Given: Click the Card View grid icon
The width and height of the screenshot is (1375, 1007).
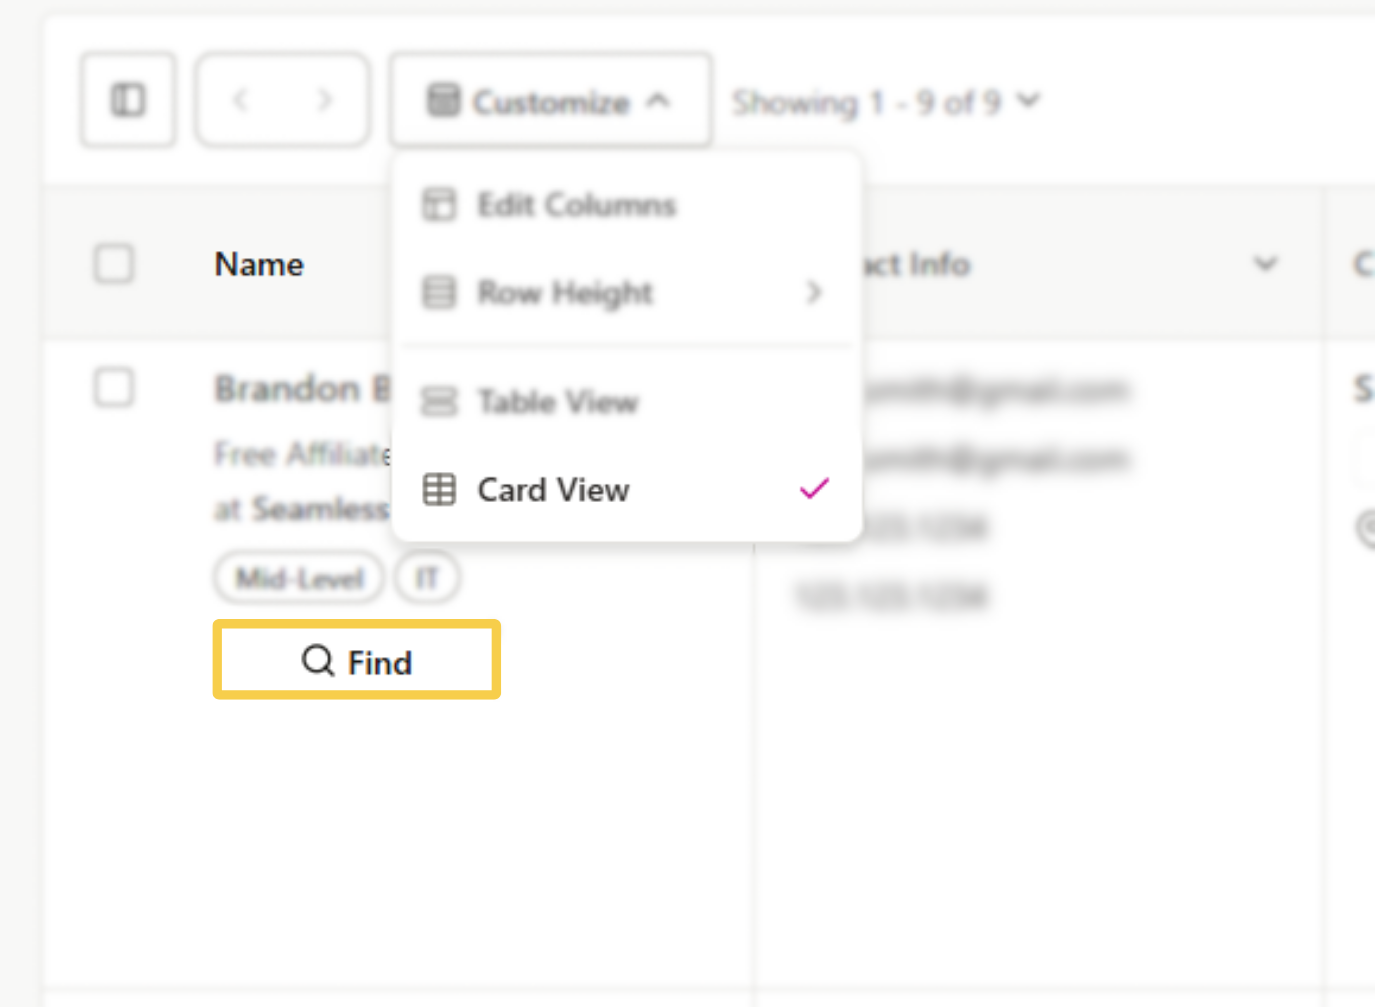Looking at the screenshot, I should click(x=438, y=489).
